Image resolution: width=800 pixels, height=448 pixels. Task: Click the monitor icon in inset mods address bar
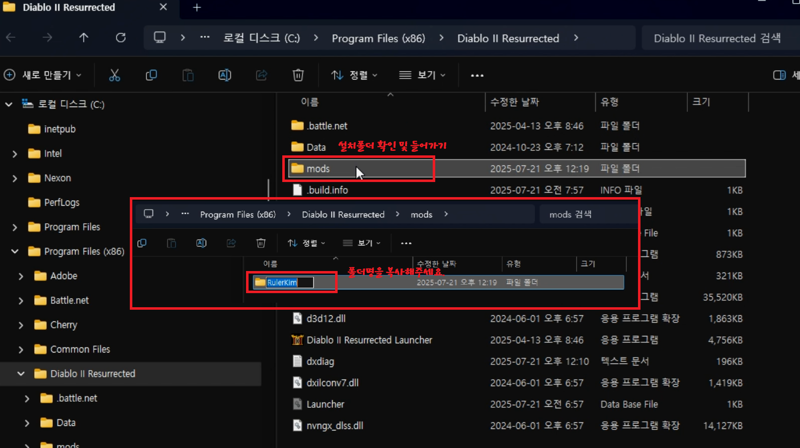[148, 214]
